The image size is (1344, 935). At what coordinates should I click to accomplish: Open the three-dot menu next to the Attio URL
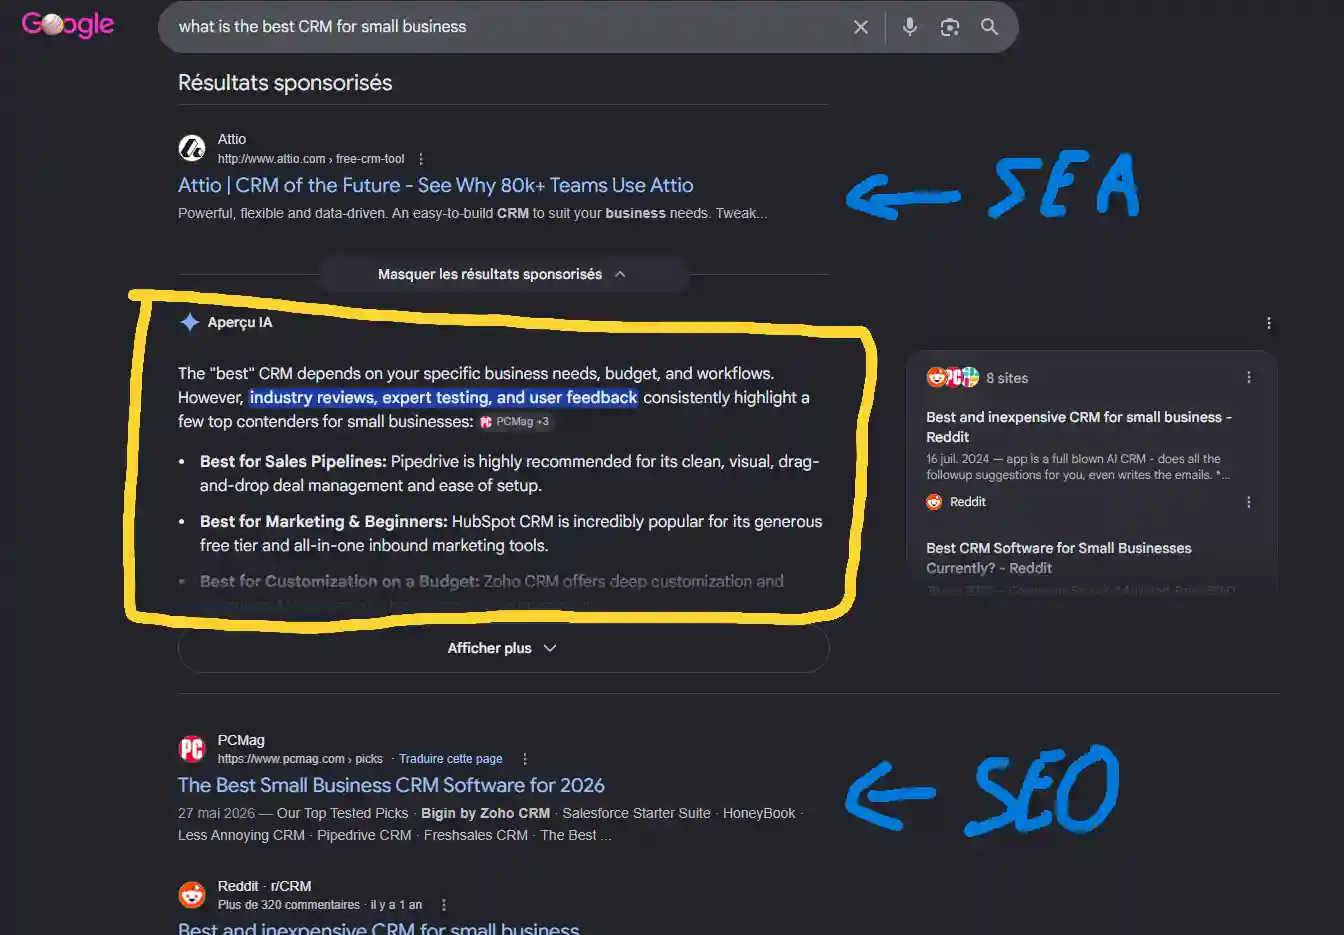click(421, 159)
